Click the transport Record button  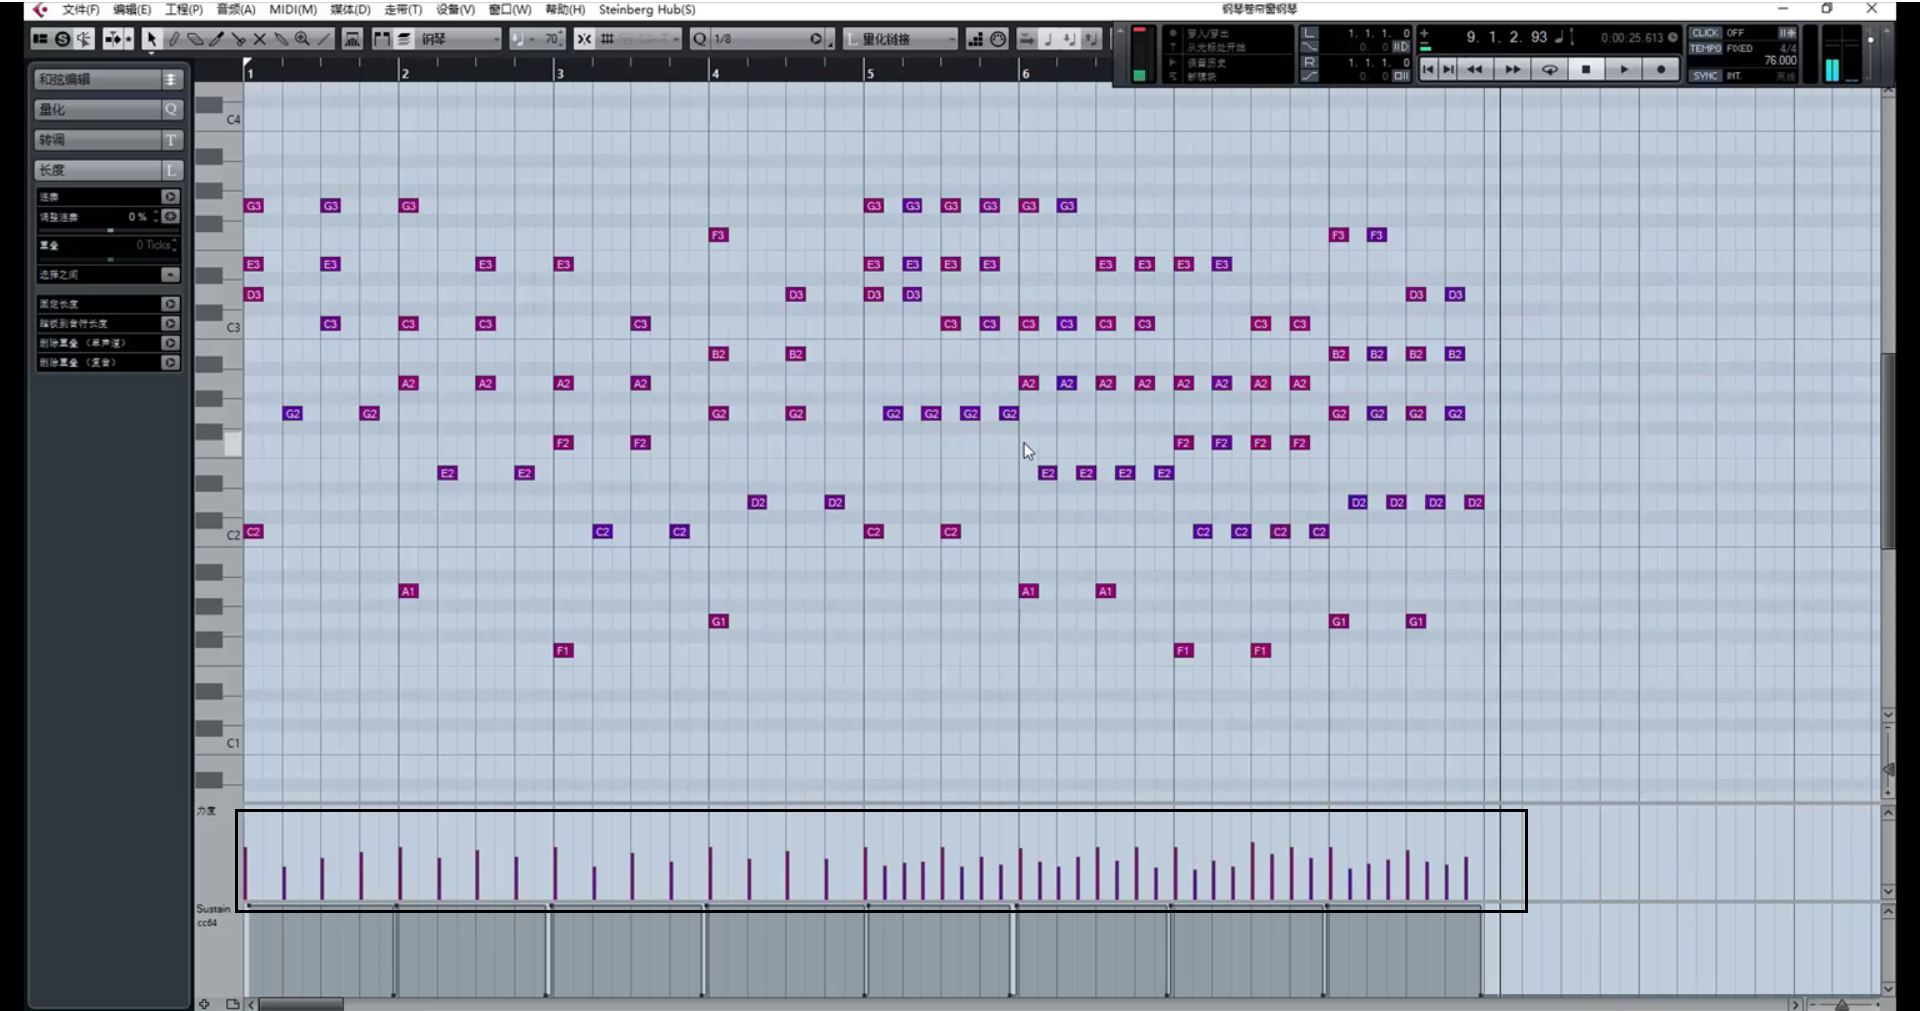click(x=1661, y=69)
